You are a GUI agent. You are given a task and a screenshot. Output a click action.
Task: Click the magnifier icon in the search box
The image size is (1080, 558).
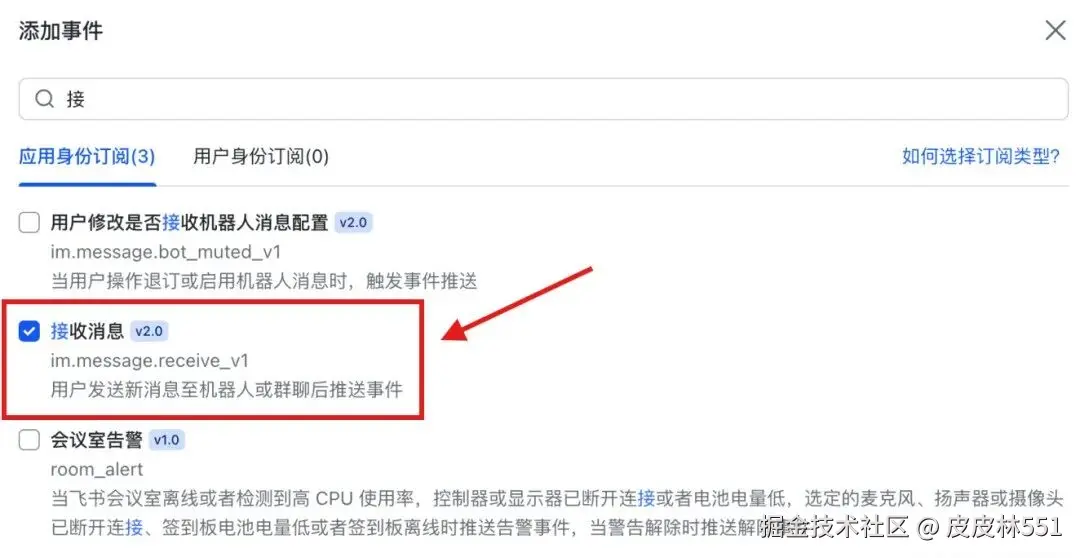[x=45, y=99]
